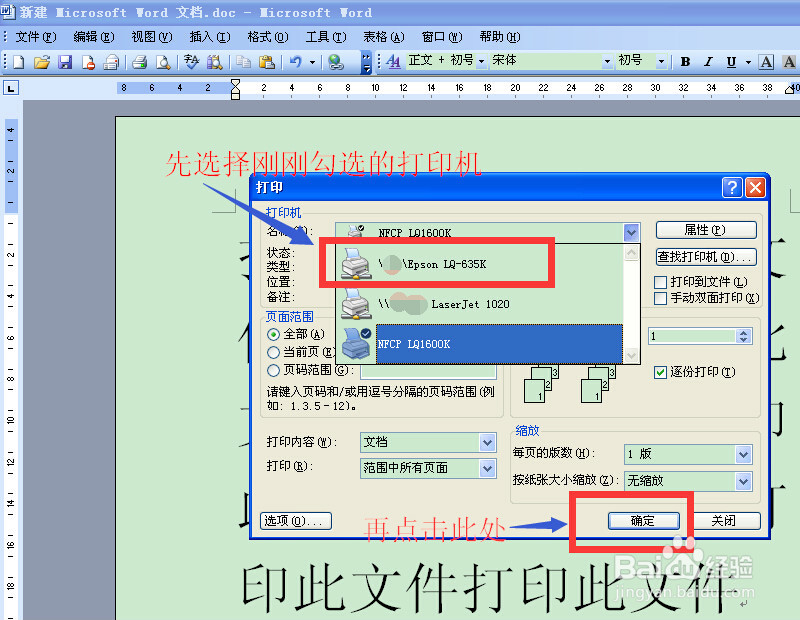800x620 pixels.
Task: Enable manual duplex printing checkbox
Action: [x=660, y=298]
